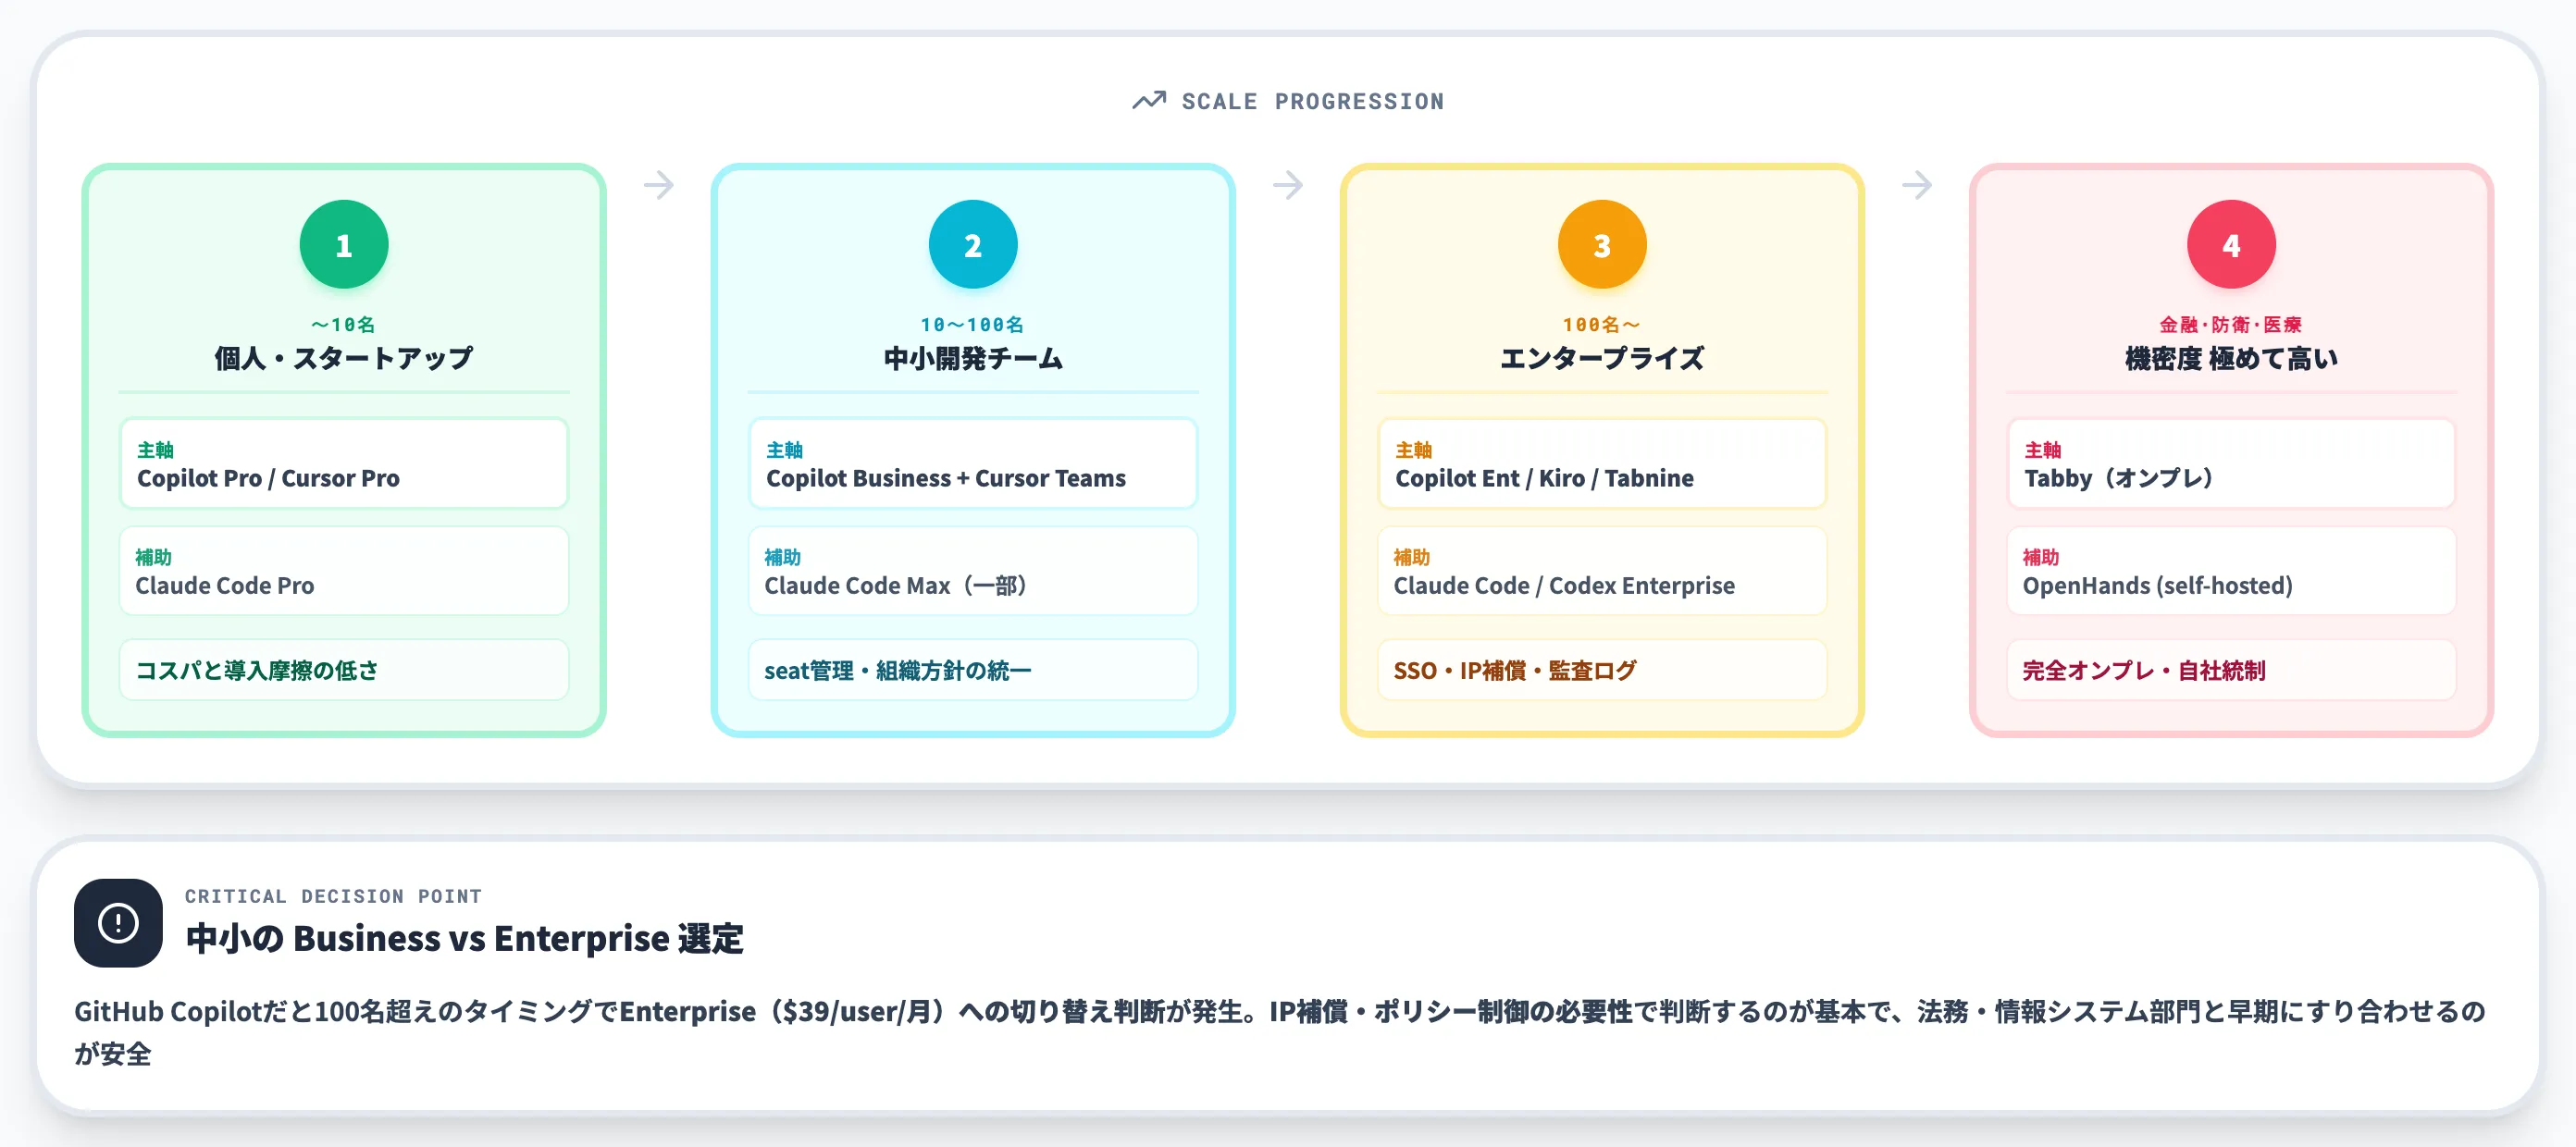
Task: Click the arrow between step 2 and step 3
Action: click(1288, 185)
